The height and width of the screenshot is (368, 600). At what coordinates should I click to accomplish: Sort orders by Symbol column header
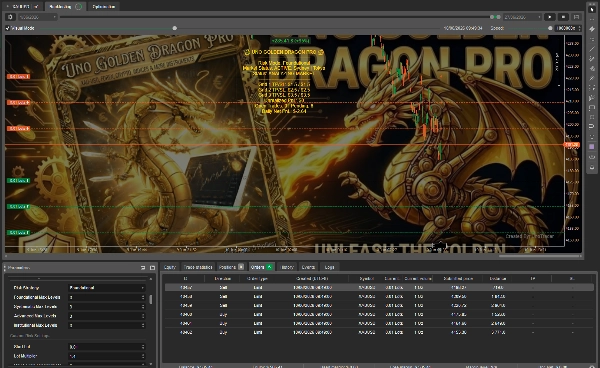[x=366, y=278]
